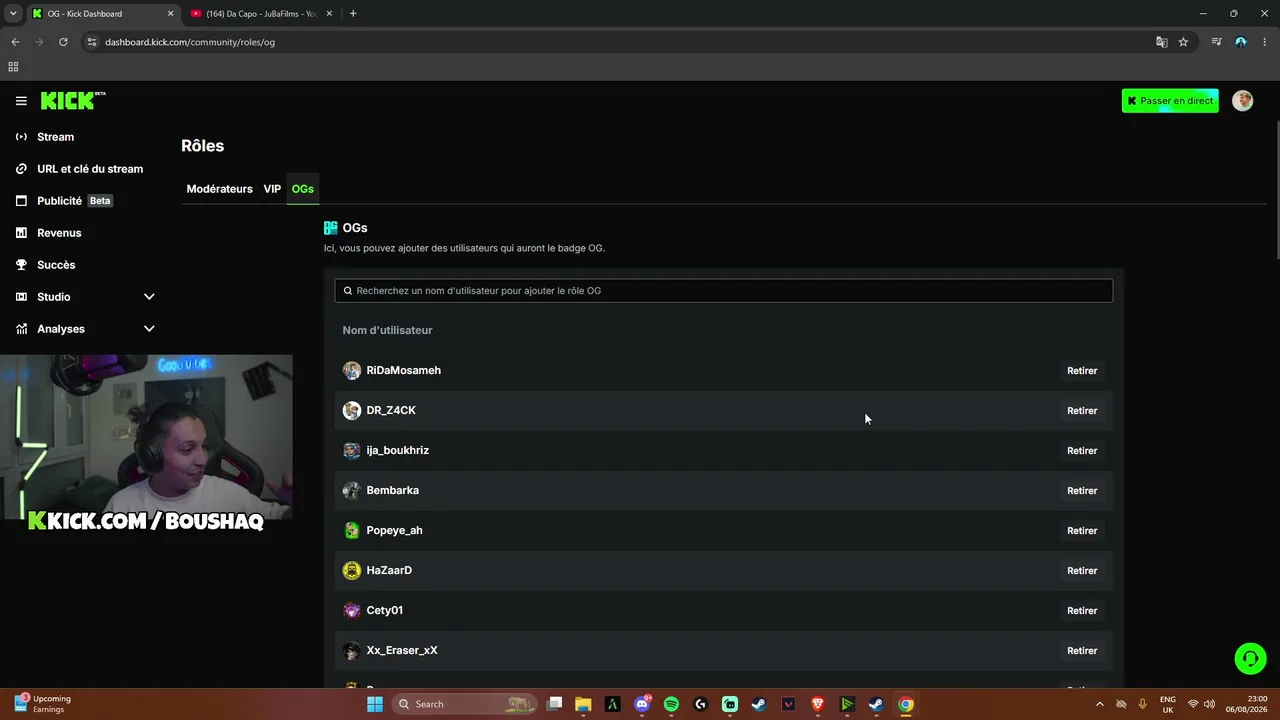Open a new browser tab

click(x=353, y=14)
